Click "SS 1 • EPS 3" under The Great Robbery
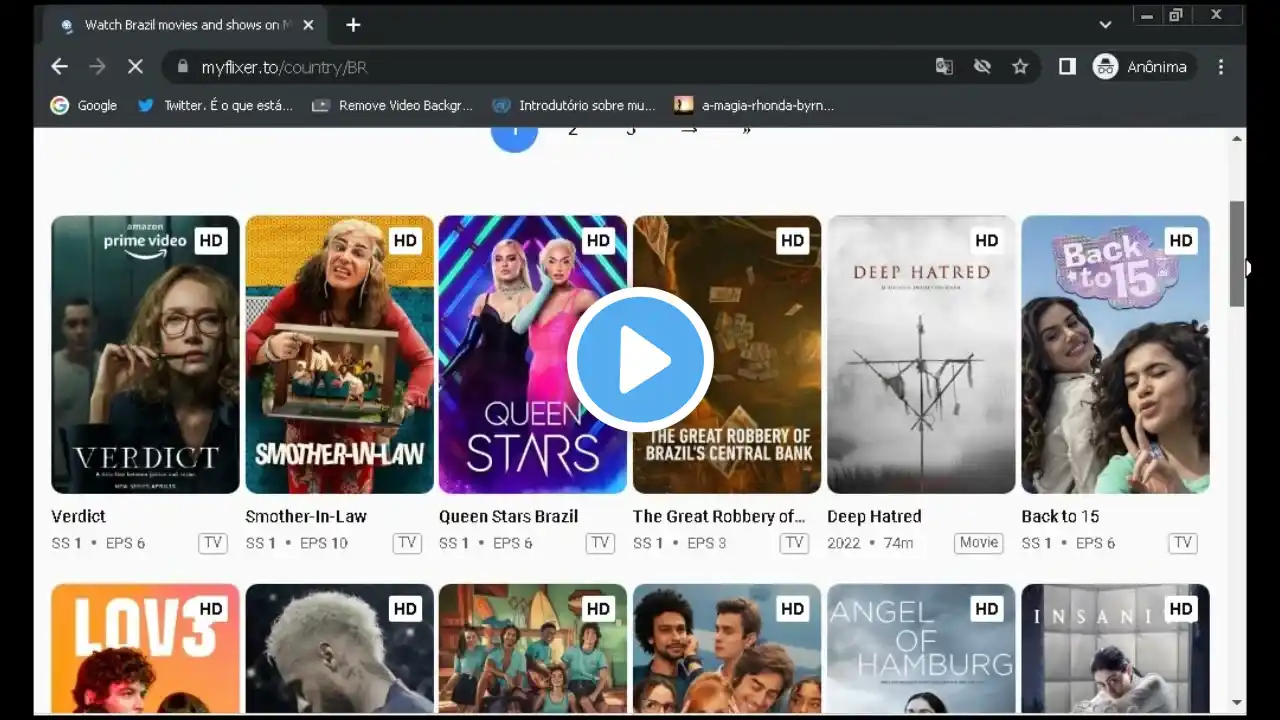The image size is (1280, 720). pyautogui.click(x=680, y=543)
